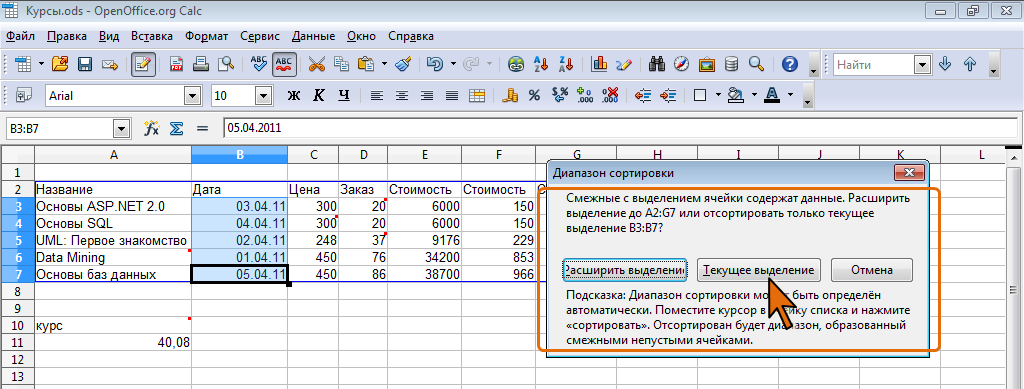Image resolution: width=1024 pixels, height=389 pixels.
Task: Open Find & Replace binoculars icon
Action: (x=657, y=64)
